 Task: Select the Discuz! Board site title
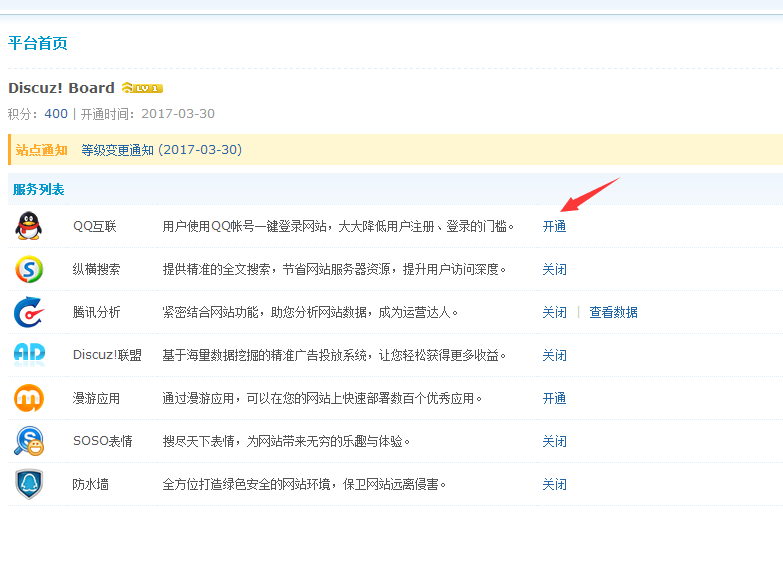(61, 88)
